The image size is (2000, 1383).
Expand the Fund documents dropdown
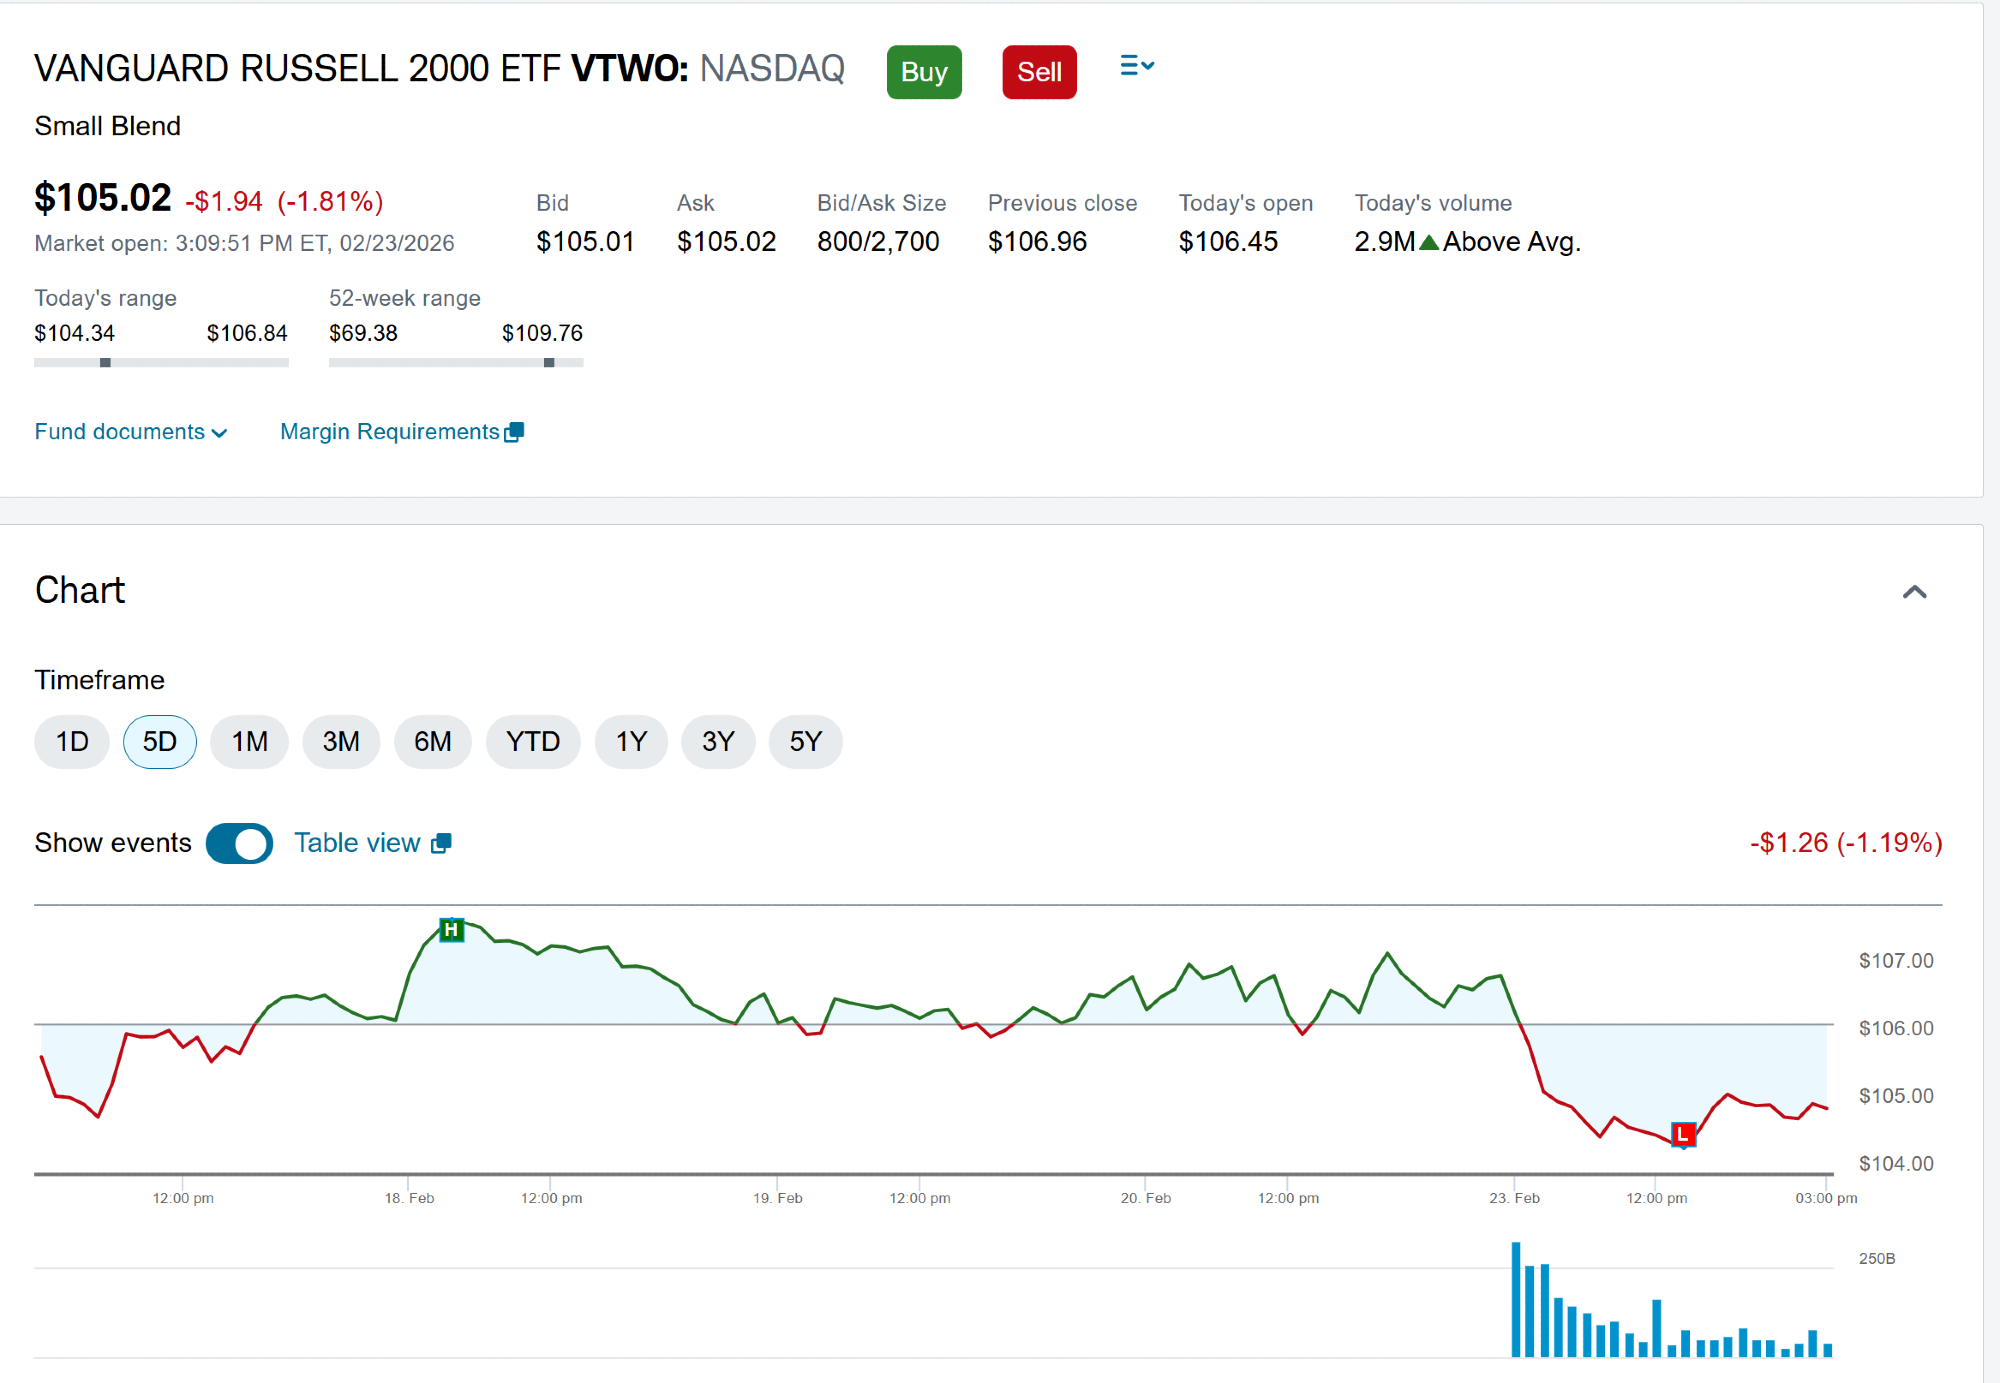coord(130,432)
